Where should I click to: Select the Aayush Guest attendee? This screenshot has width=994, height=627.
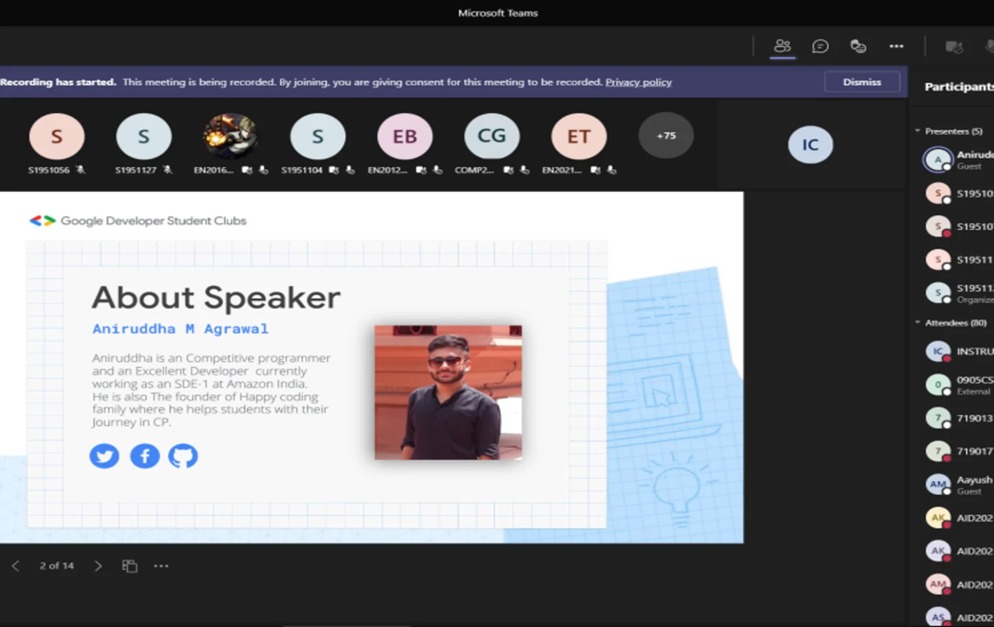(958, 484)
